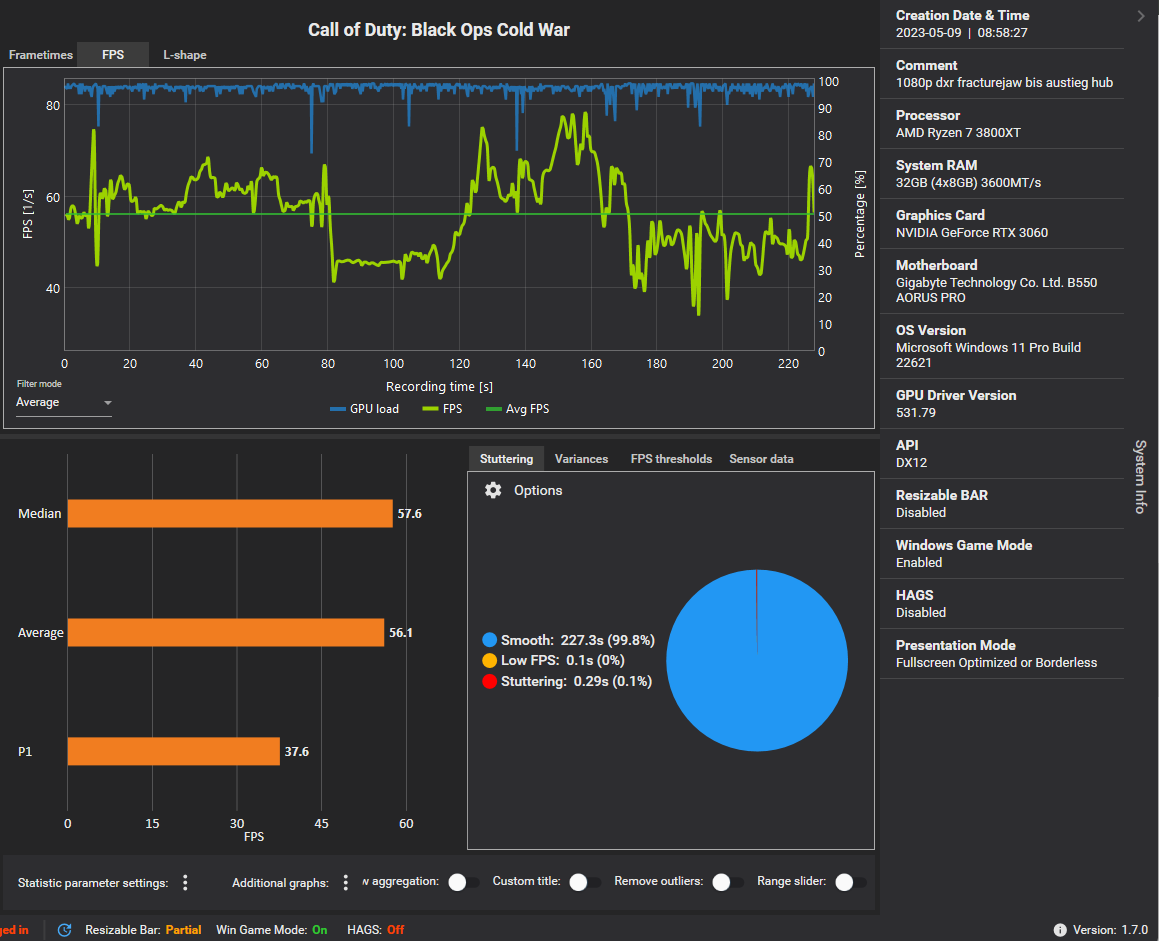Click the vertical System Info label

tap(1141, 477)
